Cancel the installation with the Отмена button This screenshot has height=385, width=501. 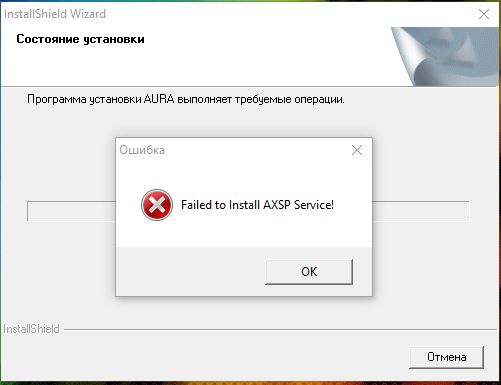pos(446,357)
